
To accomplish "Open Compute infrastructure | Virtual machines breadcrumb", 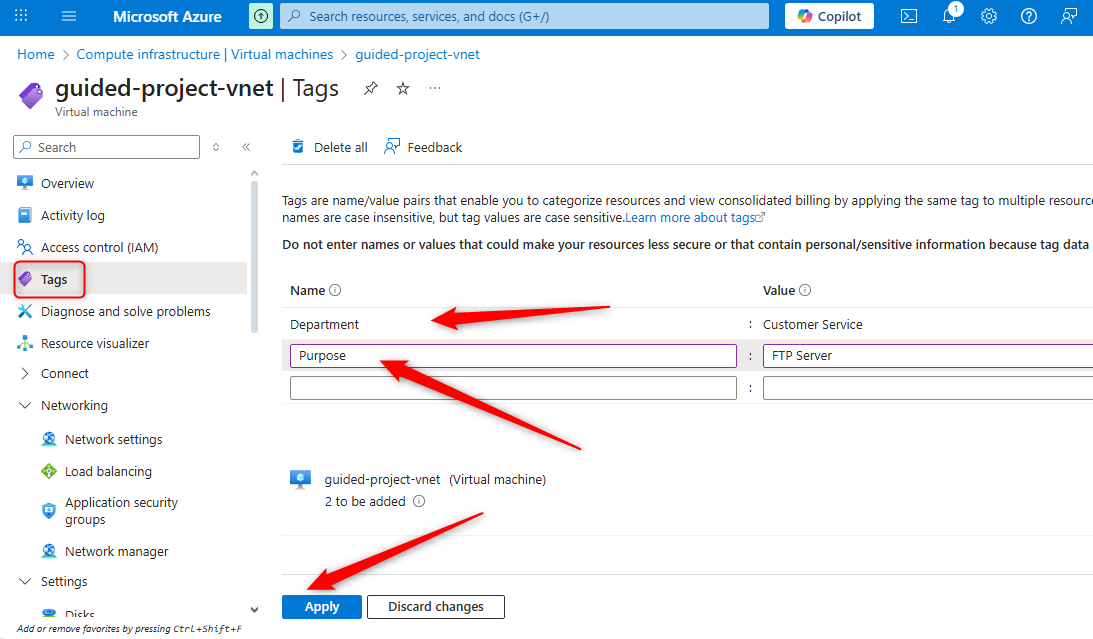I will pyautogui.click(x=205, y=54).
